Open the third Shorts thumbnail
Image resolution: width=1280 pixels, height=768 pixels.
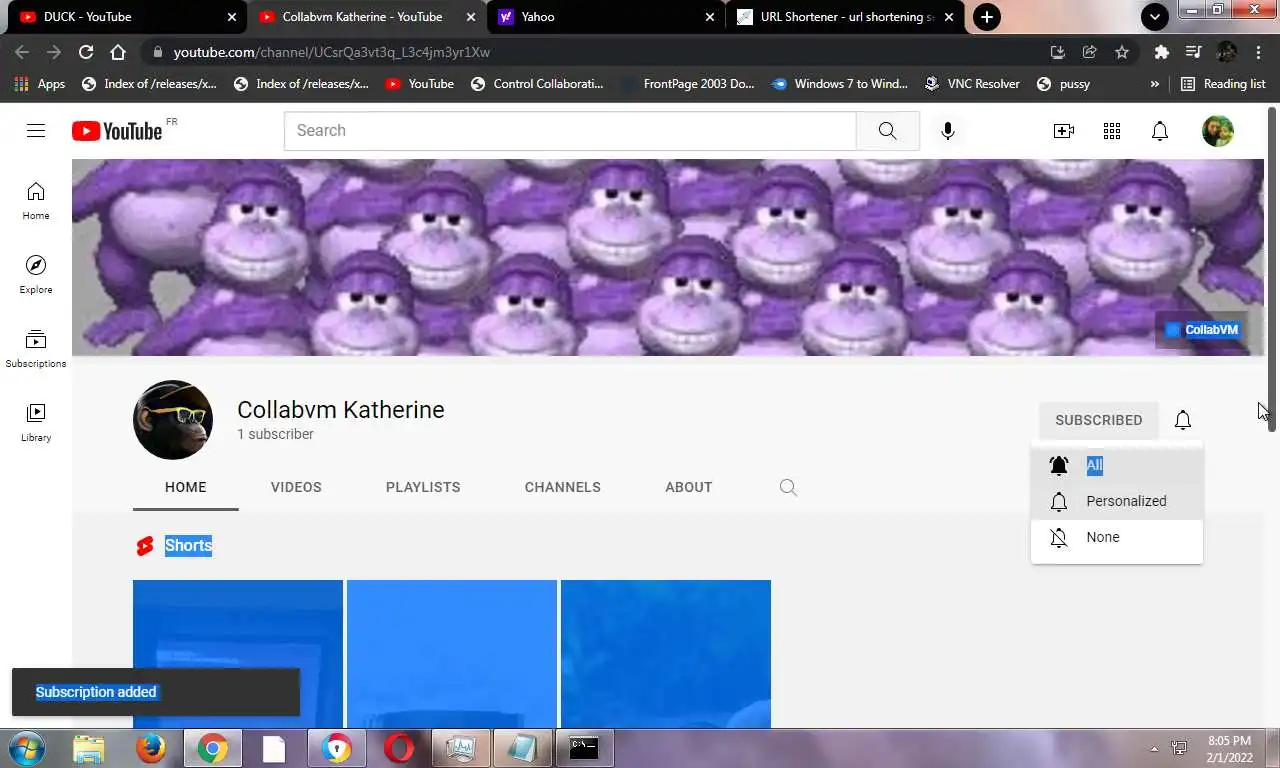coord(666,653)
